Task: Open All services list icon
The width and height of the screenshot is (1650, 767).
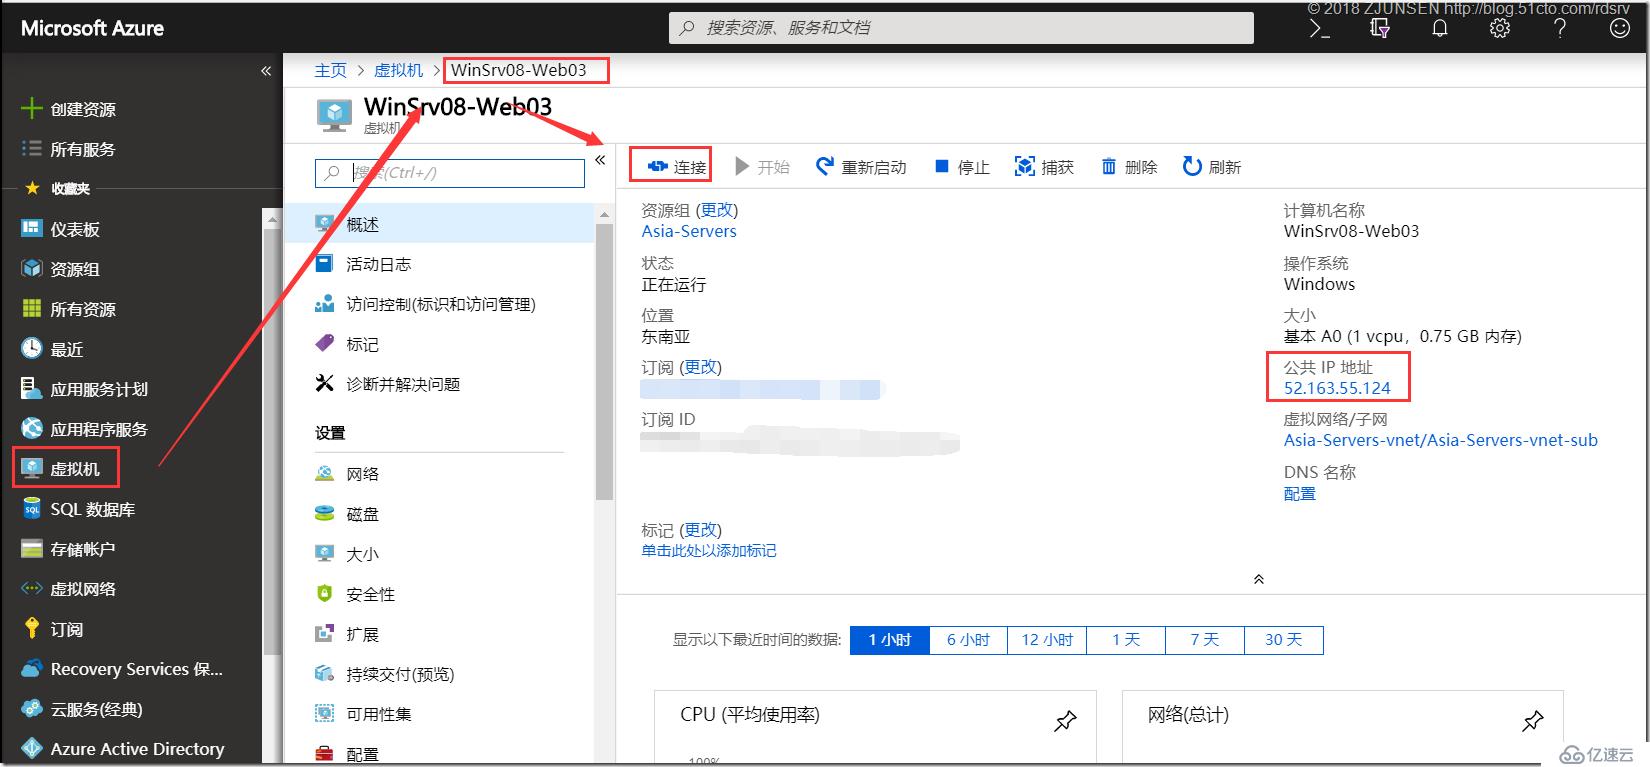Action: pos(32,149)
